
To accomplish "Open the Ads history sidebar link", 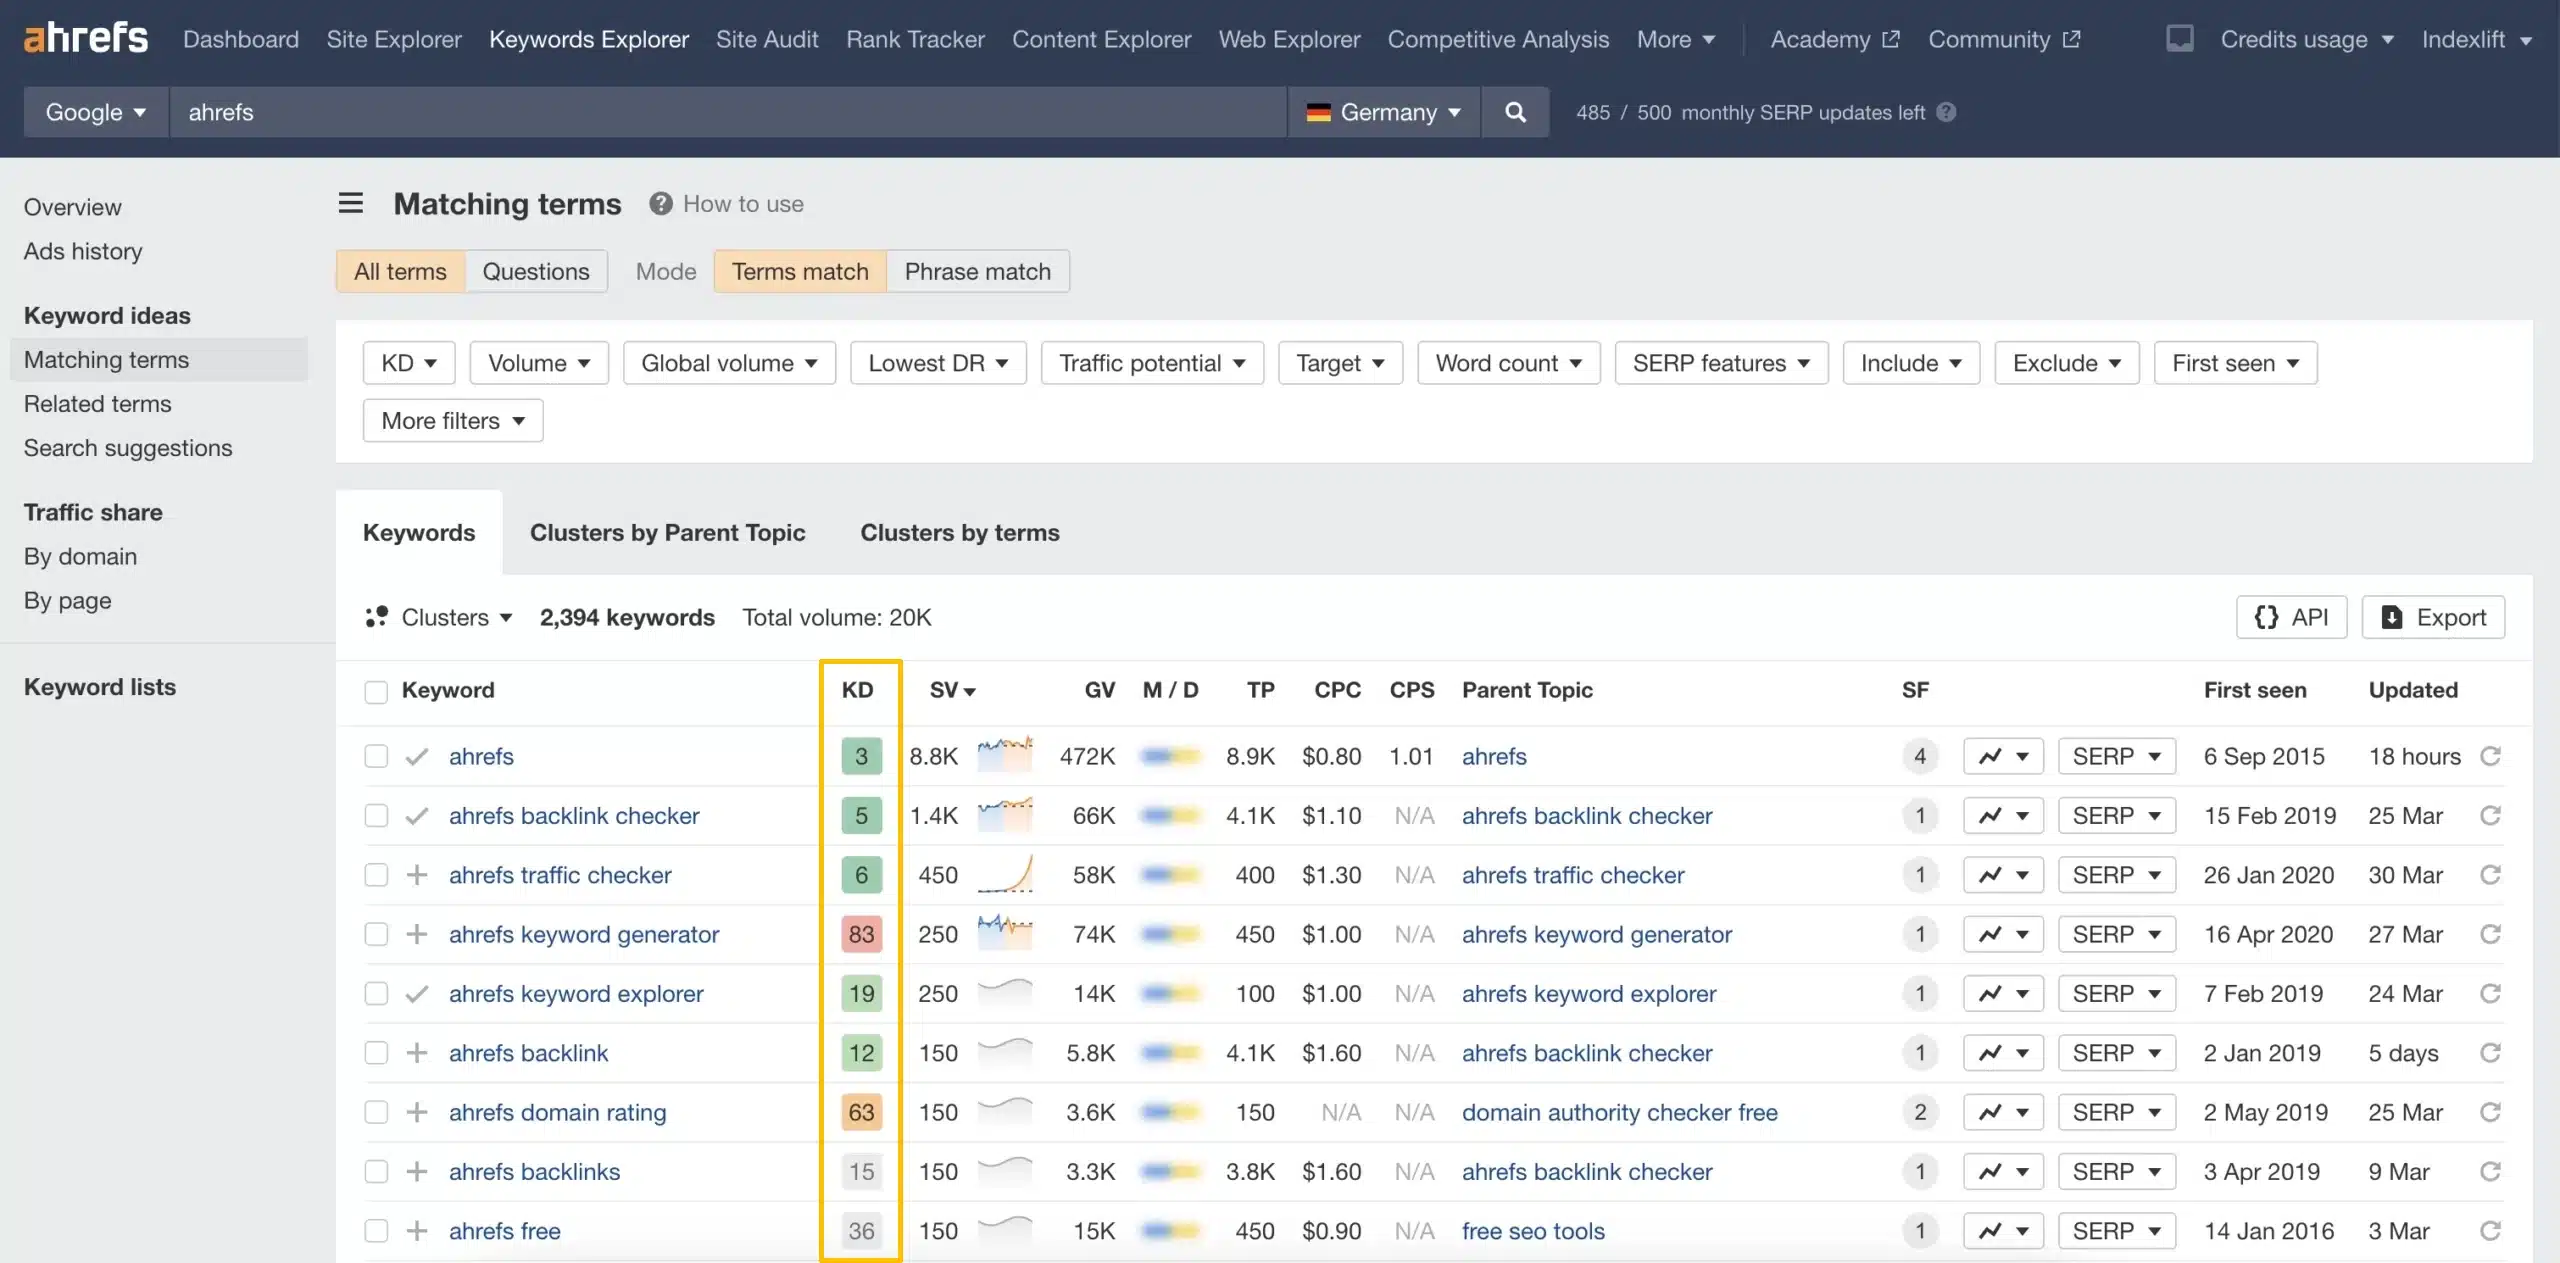I will (83, 251).
